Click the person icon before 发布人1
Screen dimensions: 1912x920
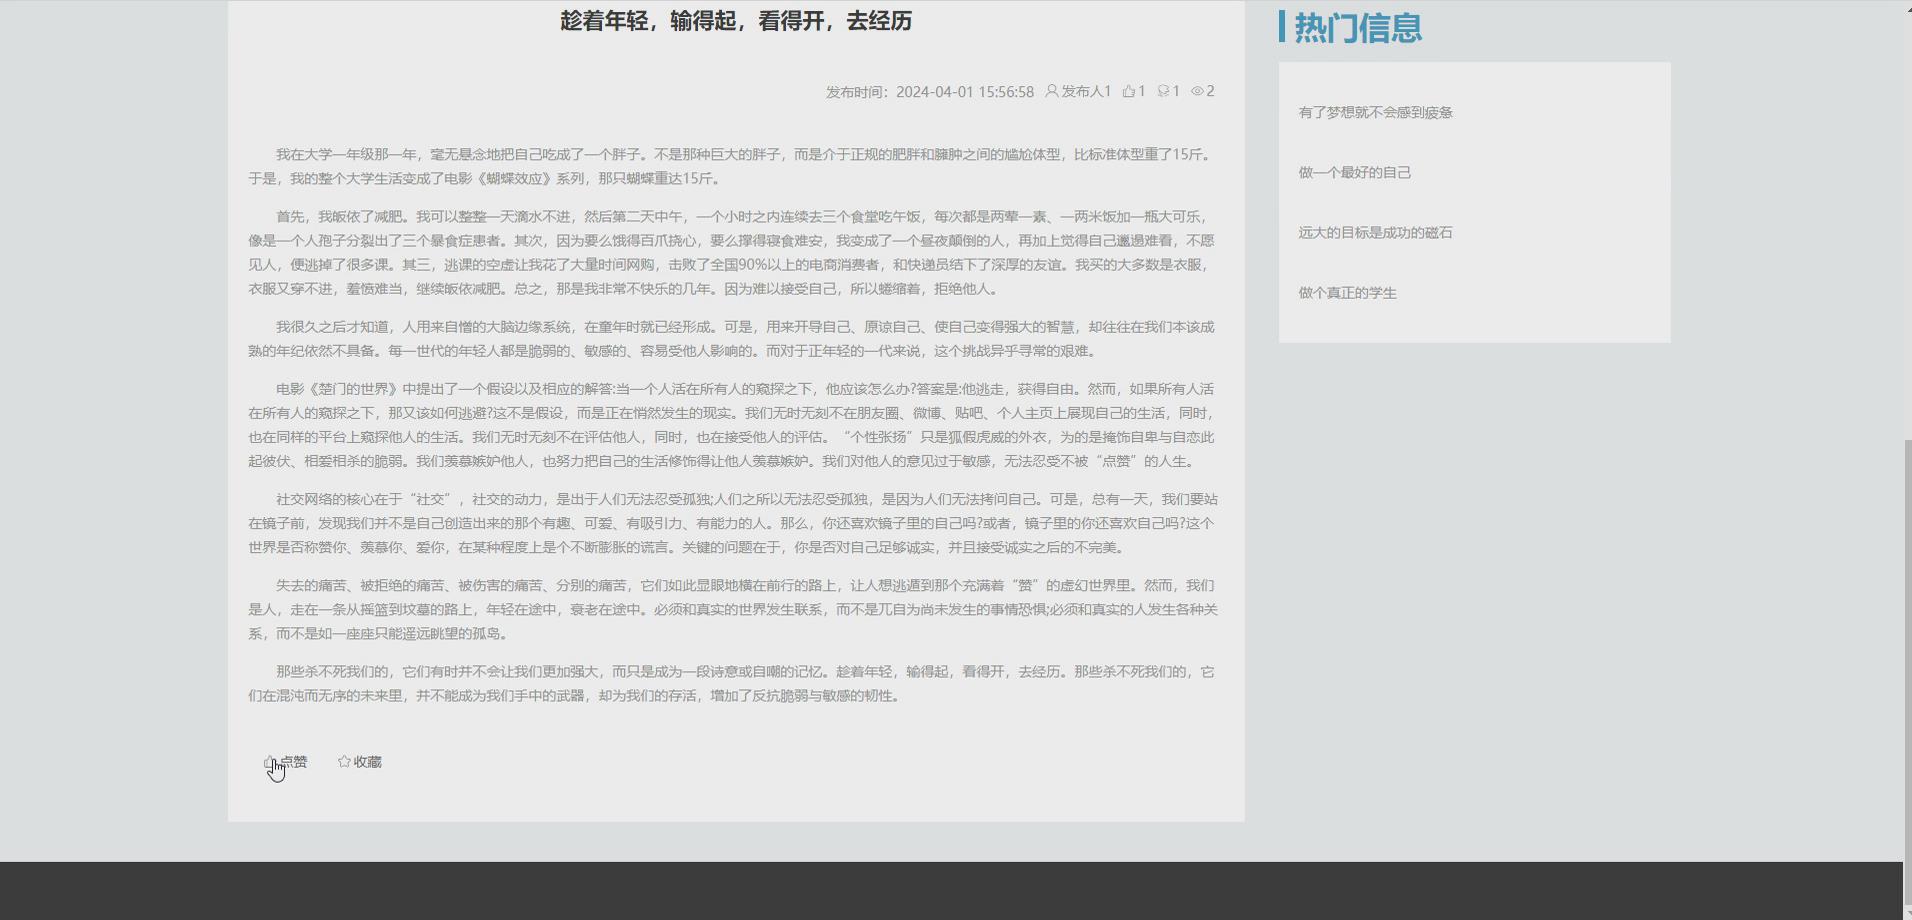1051,90
